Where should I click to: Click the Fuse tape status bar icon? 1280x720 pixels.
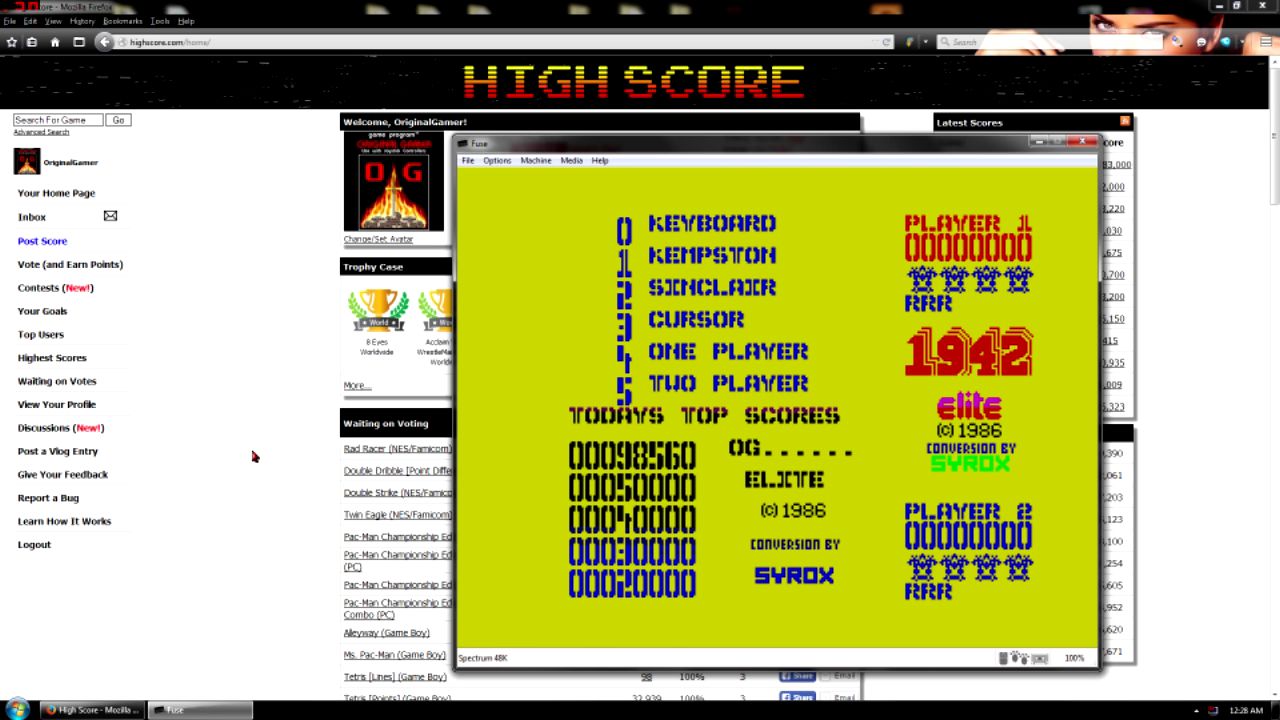coord(1040,658)
